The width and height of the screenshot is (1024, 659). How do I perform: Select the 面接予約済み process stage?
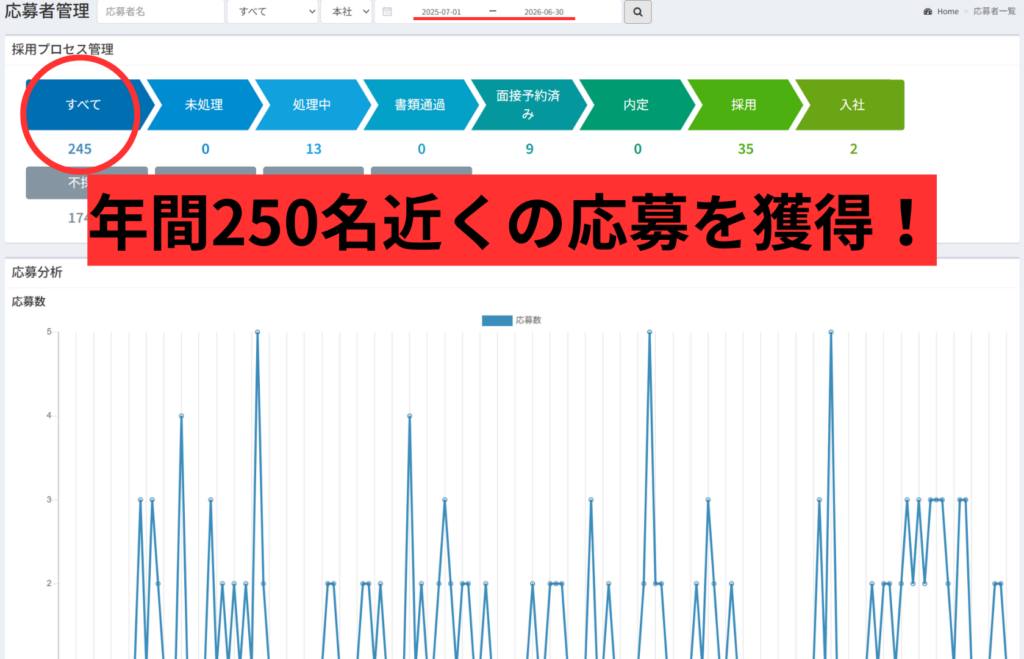pyautogui.click(x=528, y=104)
